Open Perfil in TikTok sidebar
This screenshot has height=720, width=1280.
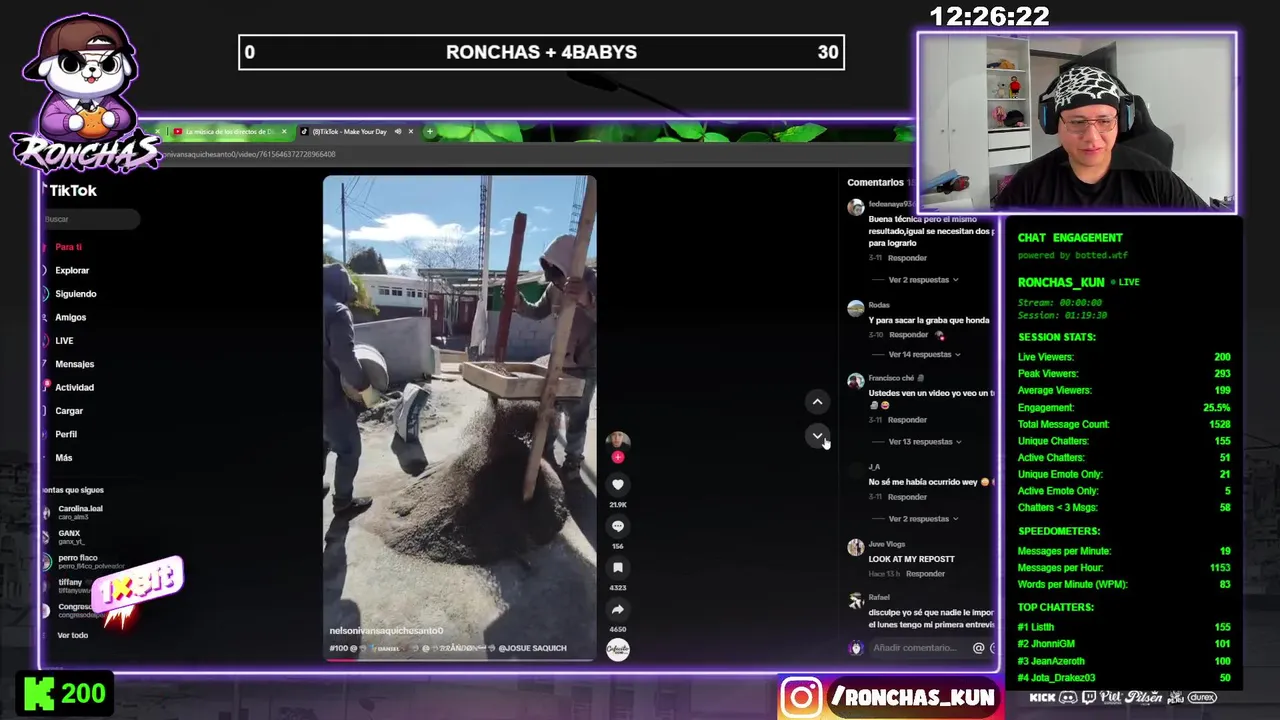pos(66,434)
